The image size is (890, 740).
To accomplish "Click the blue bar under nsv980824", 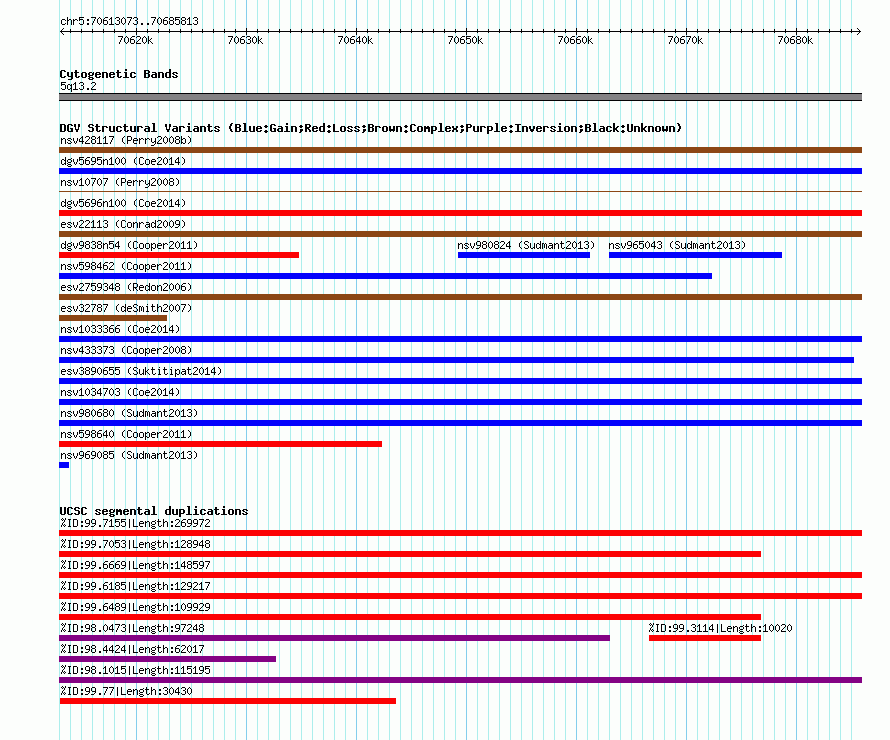I will [524, 255].
